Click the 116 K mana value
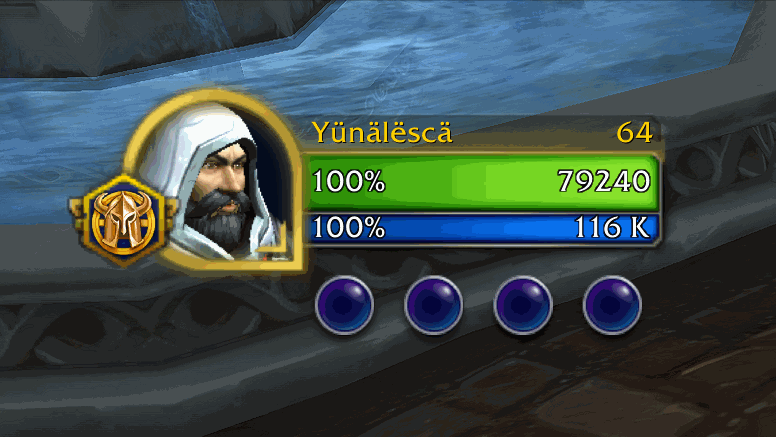 [612, 228]
